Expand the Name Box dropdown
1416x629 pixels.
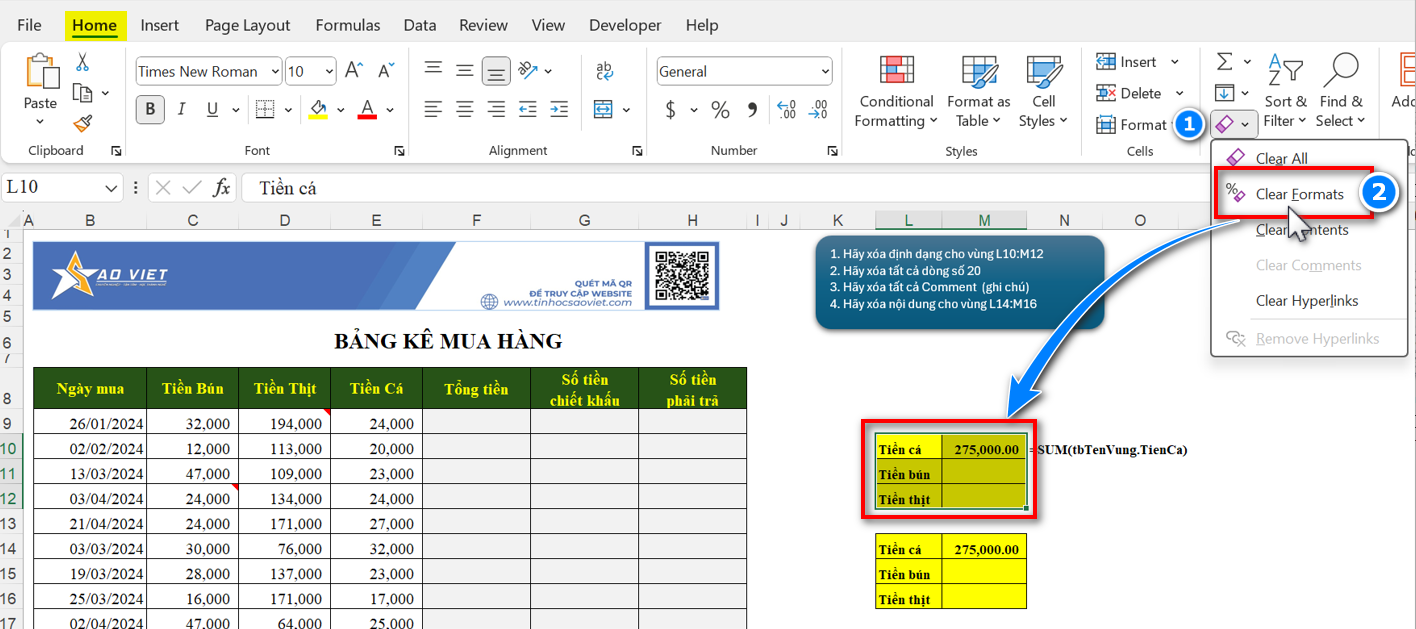point(112,188)
